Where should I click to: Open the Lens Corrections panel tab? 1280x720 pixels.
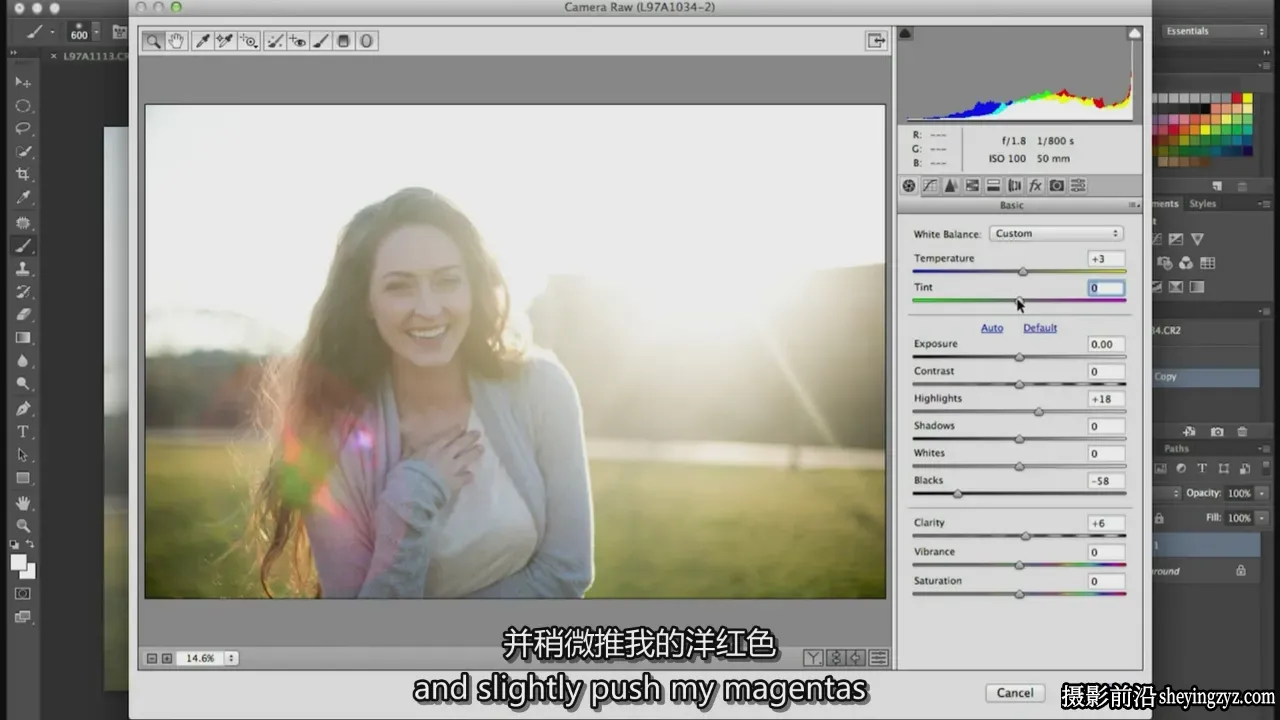[1014, 186]
